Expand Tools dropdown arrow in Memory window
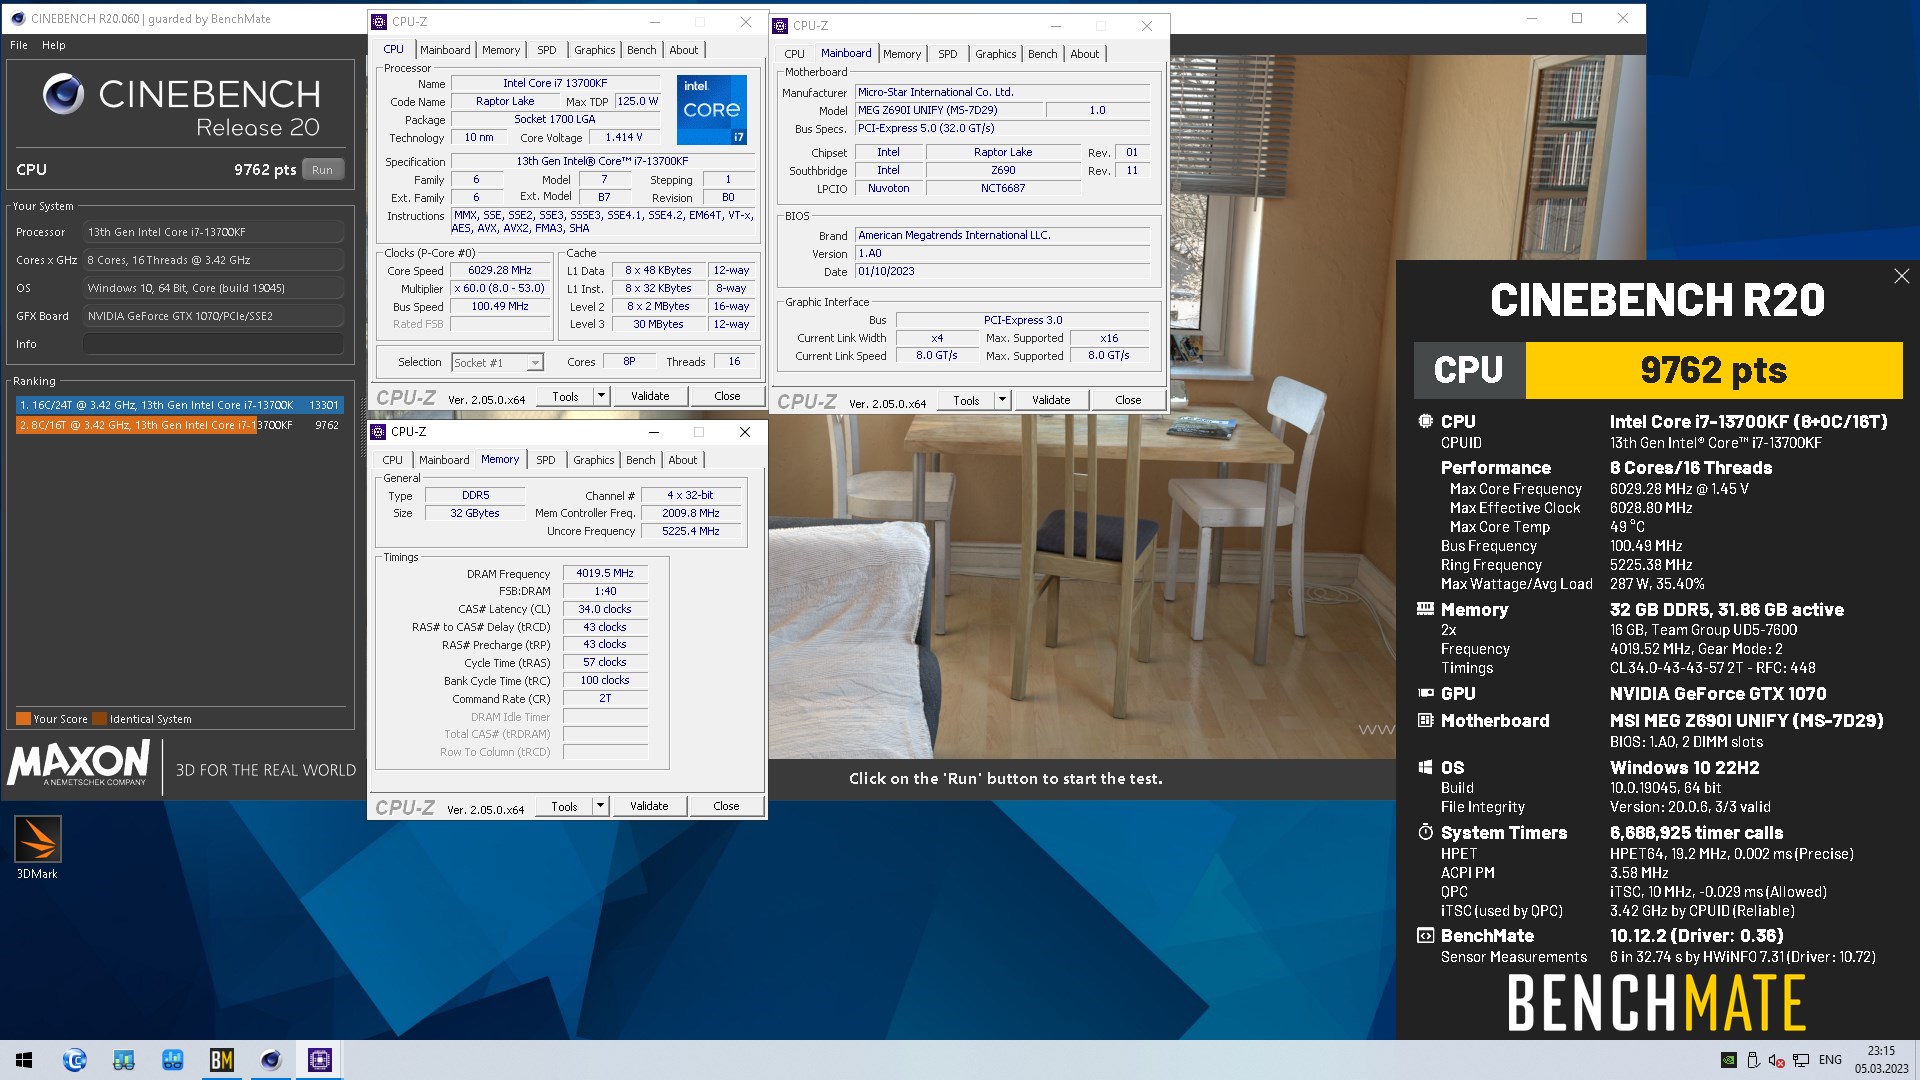This screenshot has height=1080, width=1920. pos(600,807)
